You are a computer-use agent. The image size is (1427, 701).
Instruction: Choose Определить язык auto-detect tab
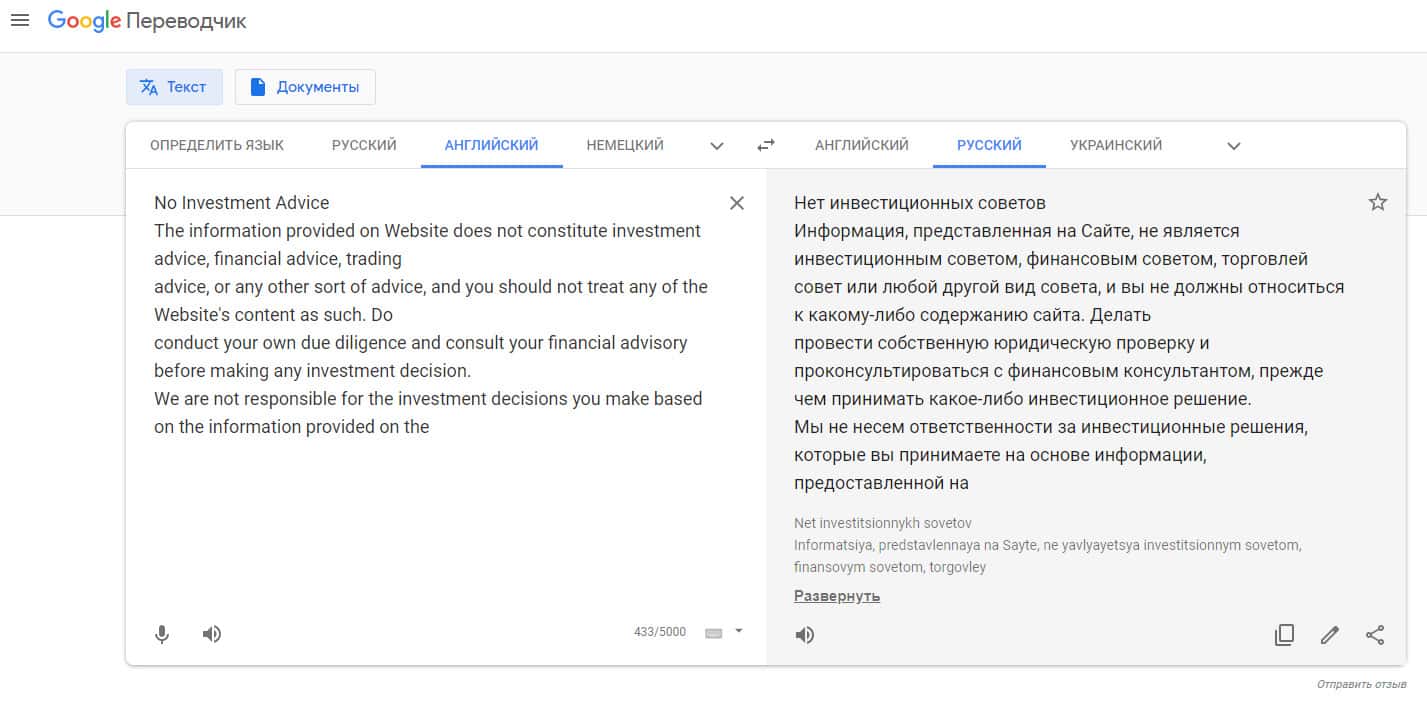click(x=217, y=146)
